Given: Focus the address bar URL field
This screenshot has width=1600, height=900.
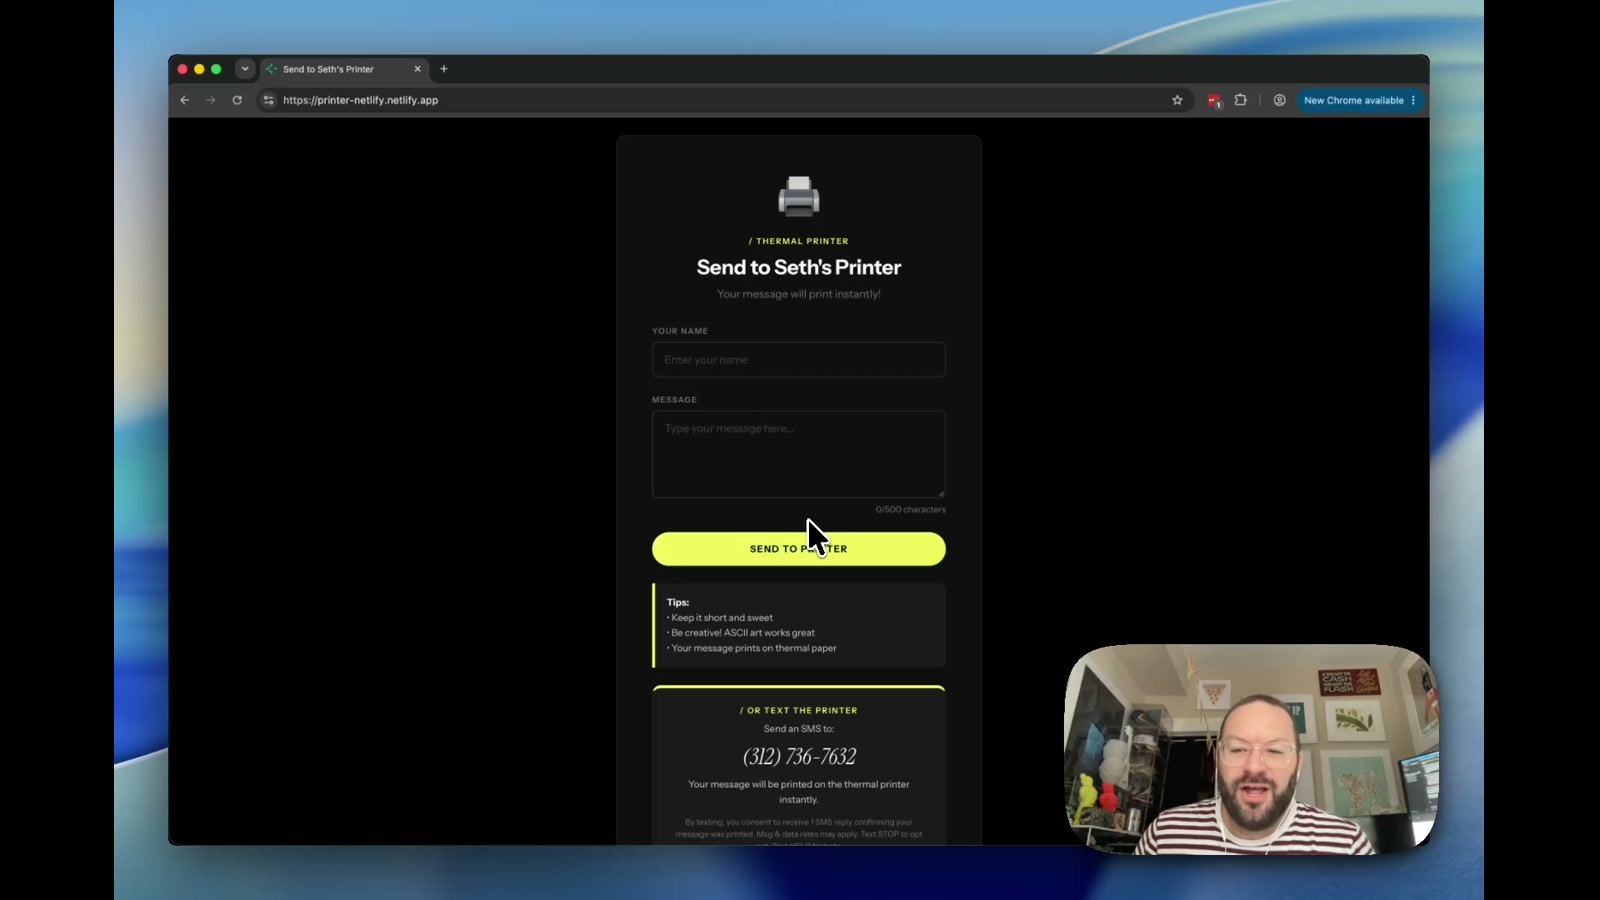Looking at the screenshot, I should (720, 100).
